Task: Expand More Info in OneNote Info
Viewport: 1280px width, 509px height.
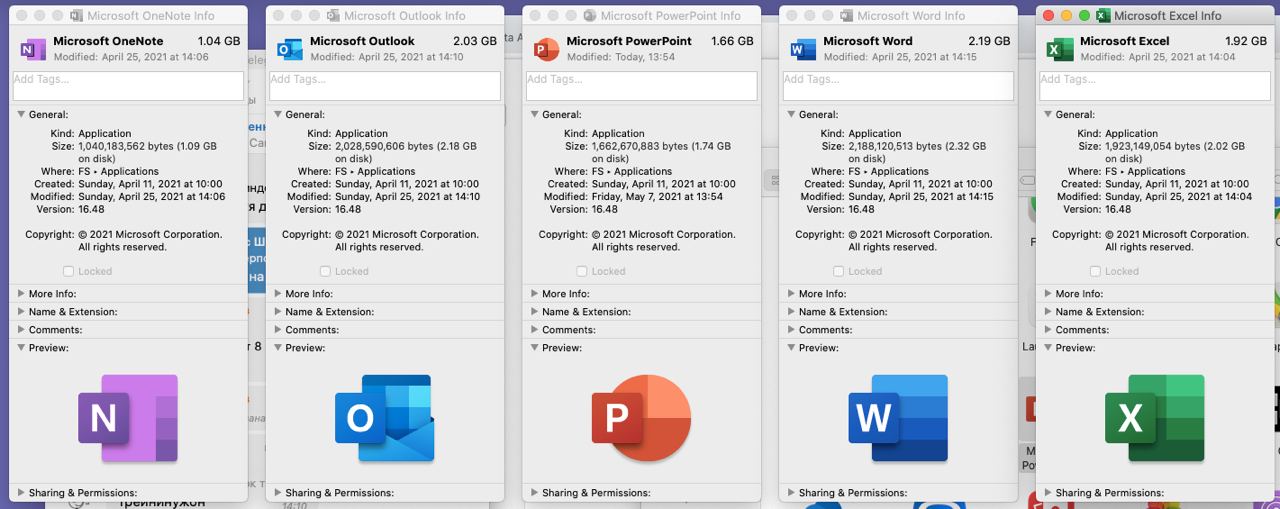Action: click(x=20, y=294)
